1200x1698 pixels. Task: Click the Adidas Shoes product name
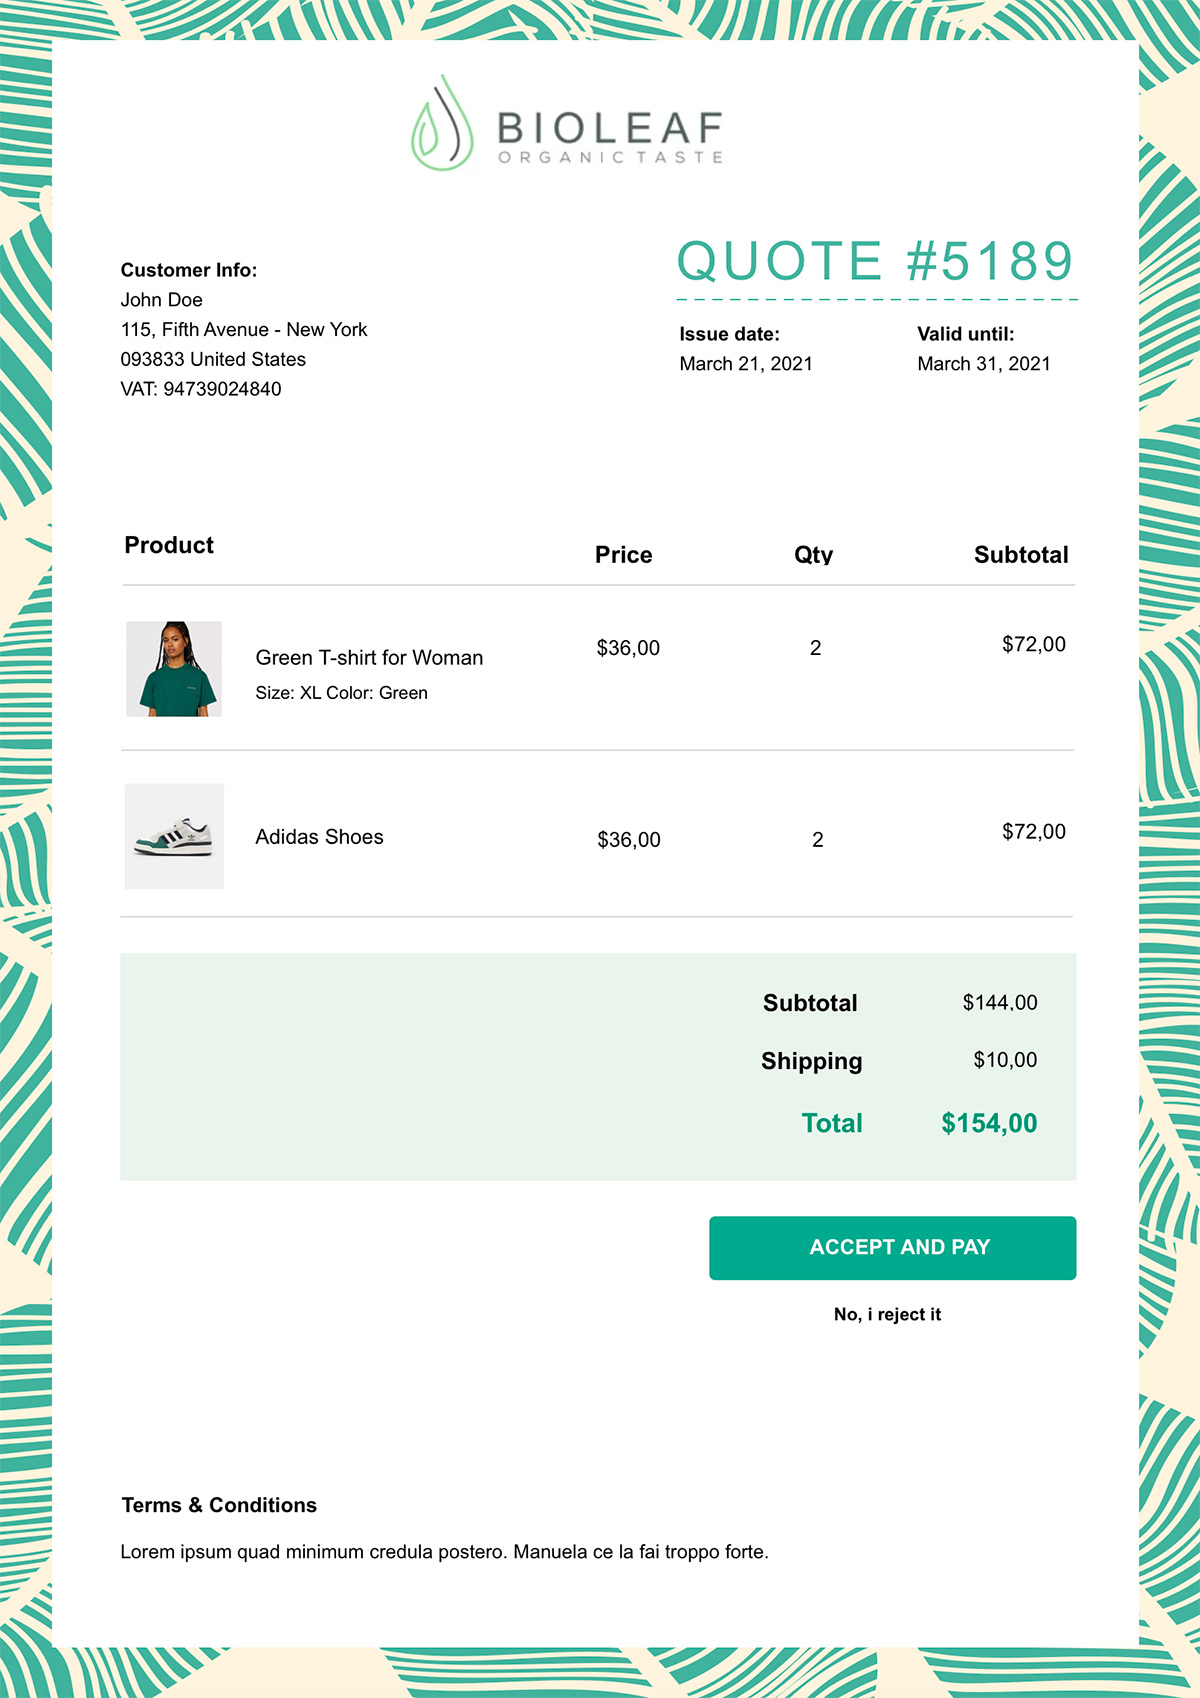point(319,837)
